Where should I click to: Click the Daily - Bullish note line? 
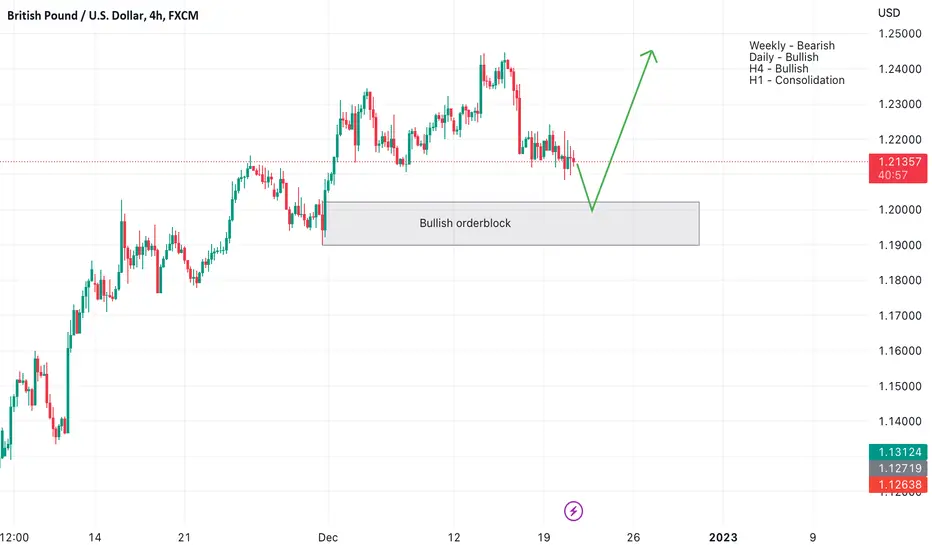[x=783, y=57]
